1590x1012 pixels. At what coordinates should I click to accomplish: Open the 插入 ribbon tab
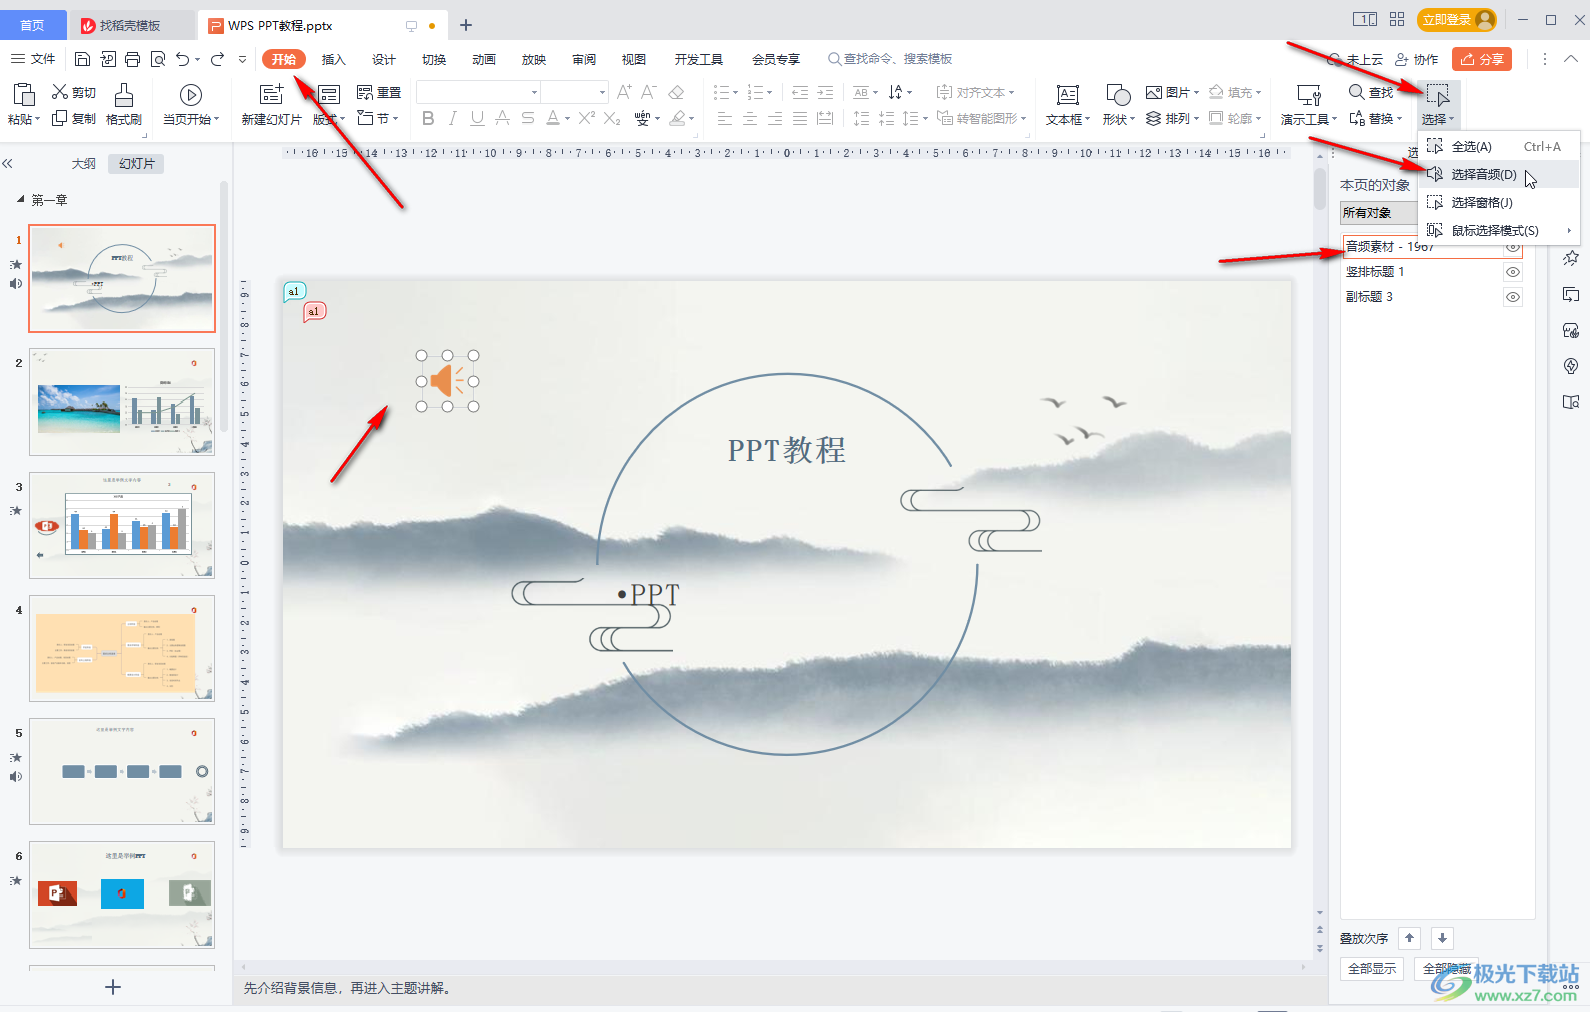point(334,59)
